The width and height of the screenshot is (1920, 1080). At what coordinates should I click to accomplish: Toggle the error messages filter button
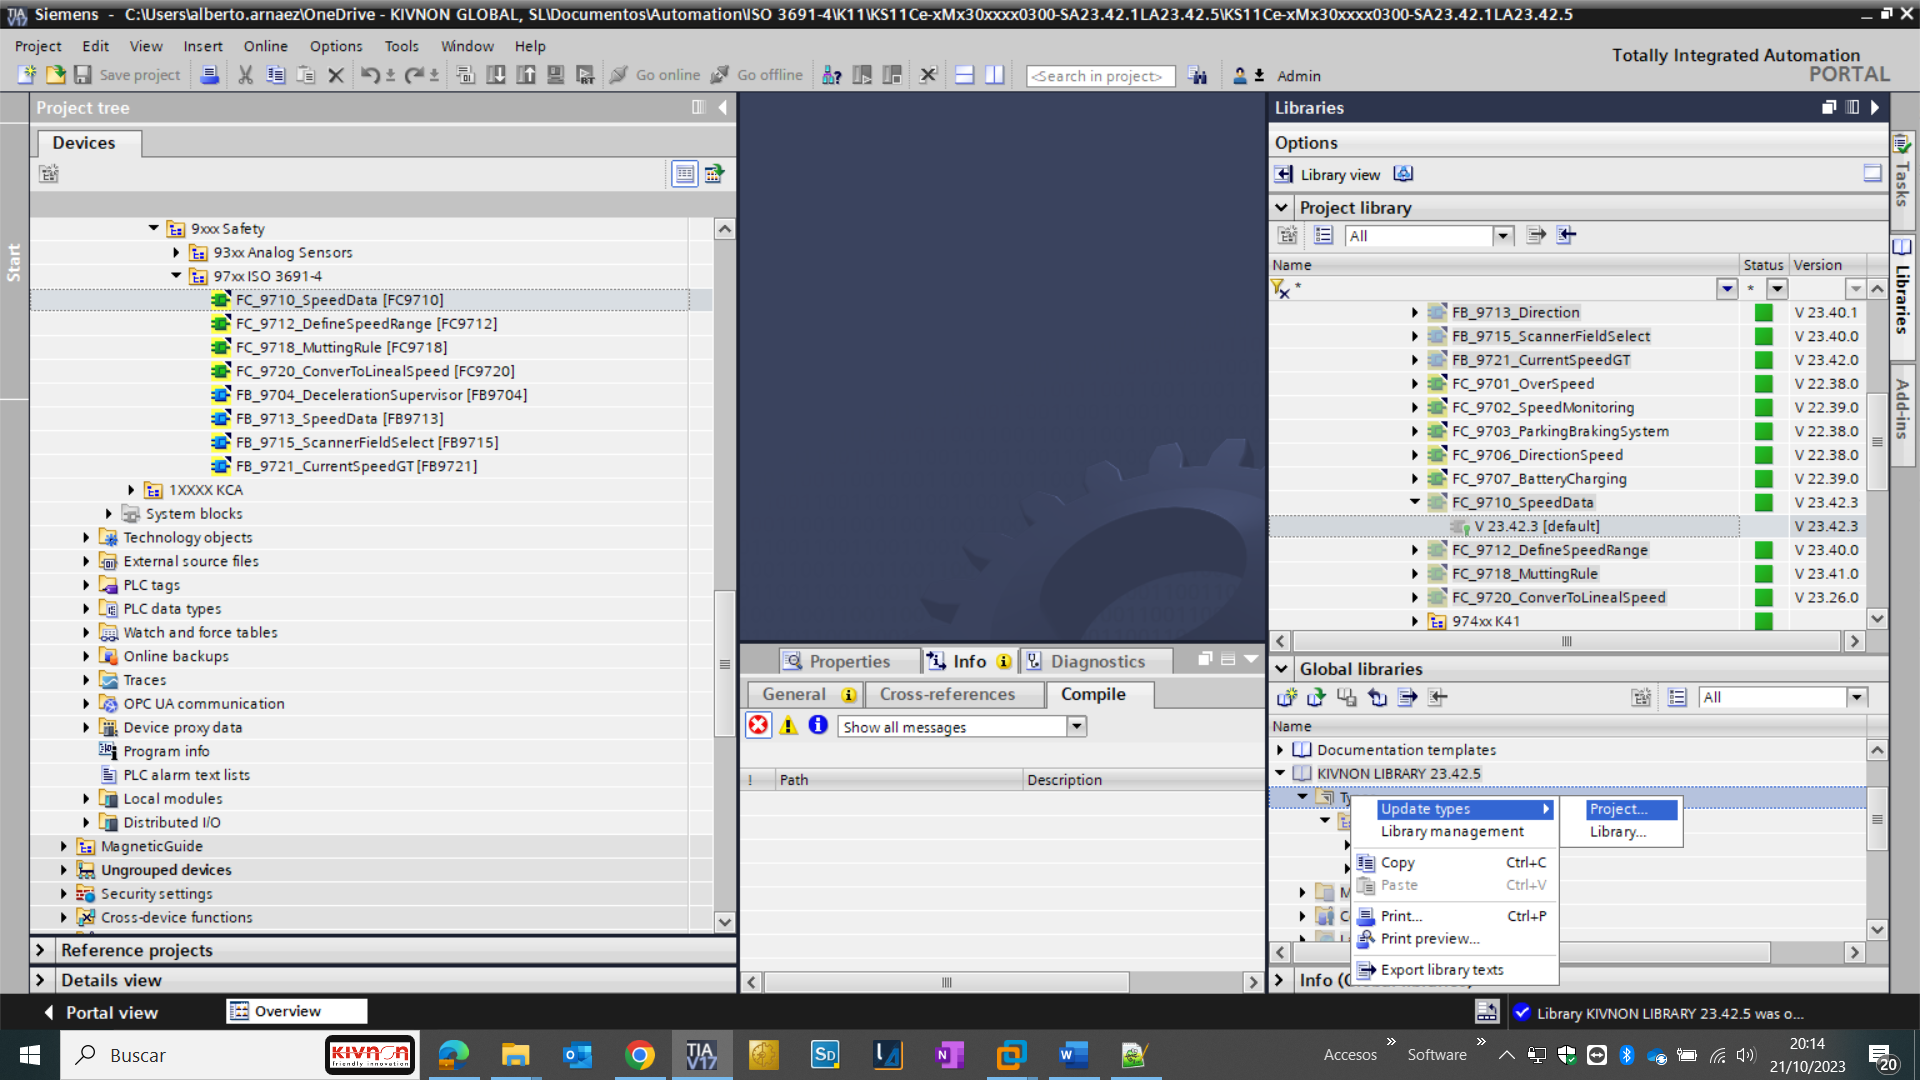coord(759,726)
